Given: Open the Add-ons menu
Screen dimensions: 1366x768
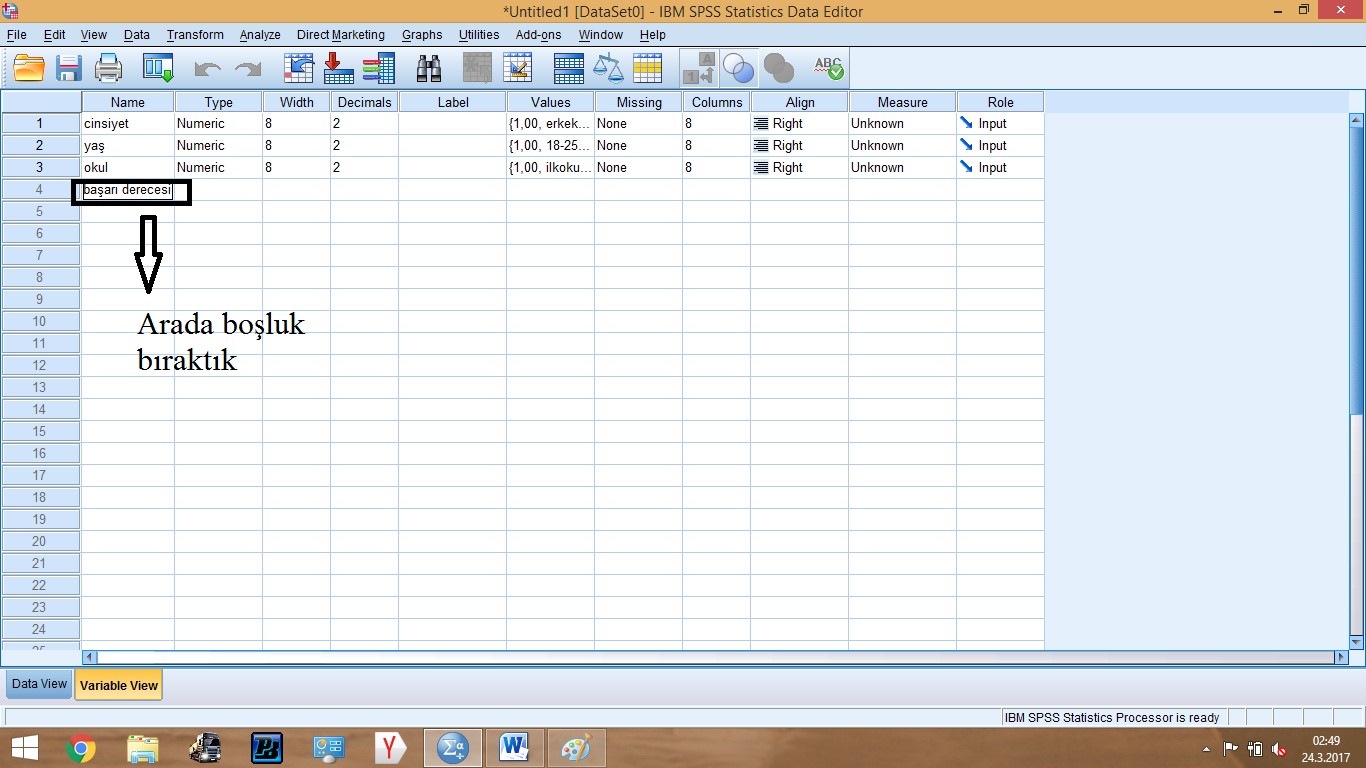Looking at the screenshot, I should click(539, 35).
